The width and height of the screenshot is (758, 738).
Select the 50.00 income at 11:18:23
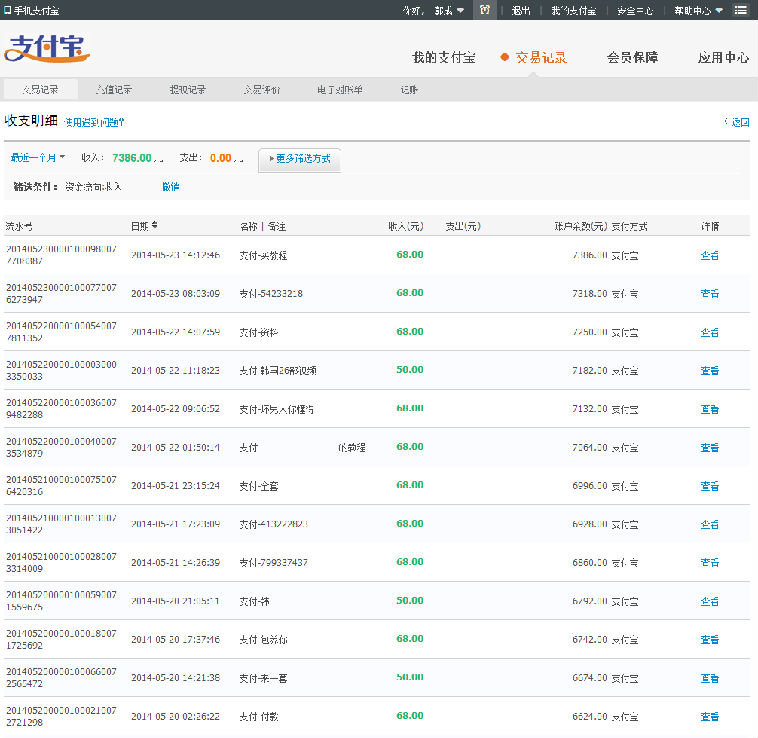pyautogui.click(x=410, y=370)
